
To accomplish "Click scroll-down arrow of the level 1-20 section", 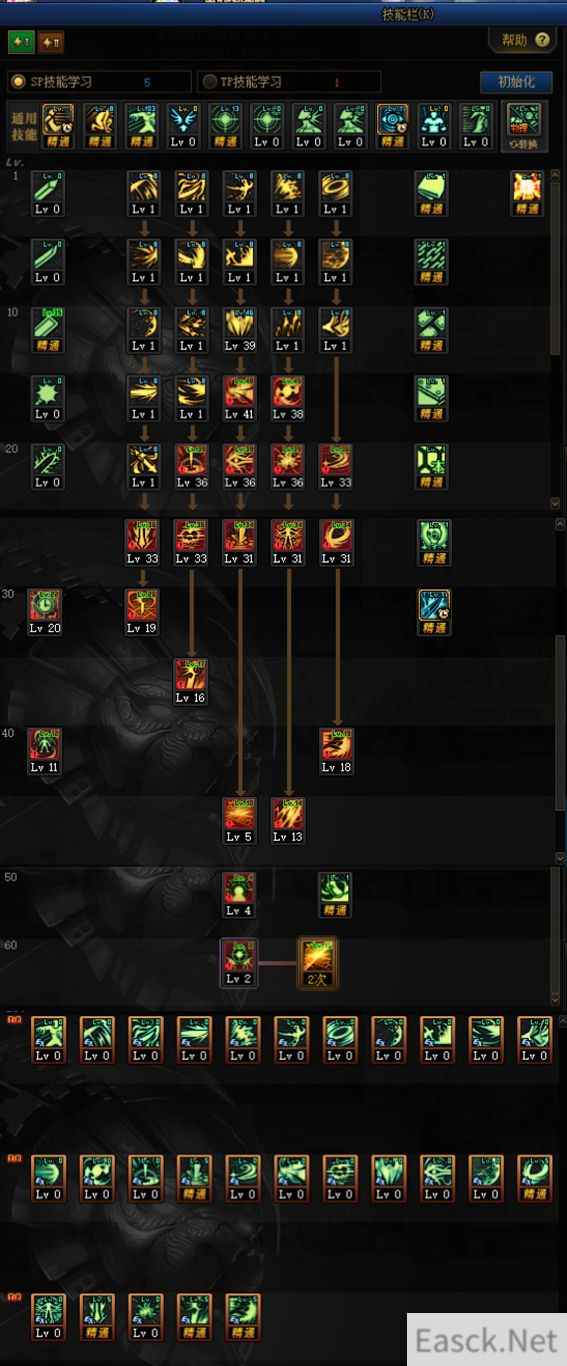I will (557, 504).
